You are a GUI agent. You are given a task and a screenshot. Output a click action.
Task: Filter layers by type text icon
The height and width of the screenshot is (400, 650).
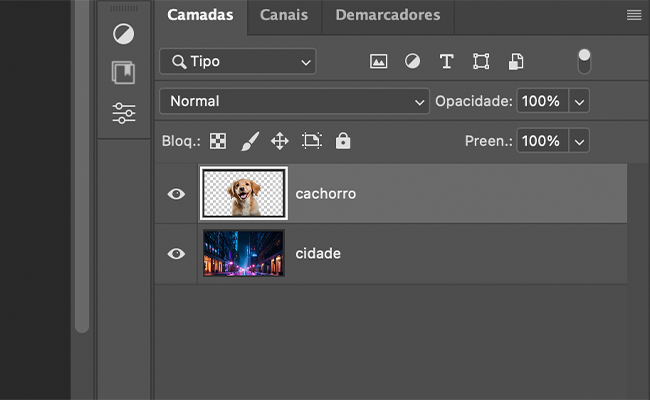446,61
